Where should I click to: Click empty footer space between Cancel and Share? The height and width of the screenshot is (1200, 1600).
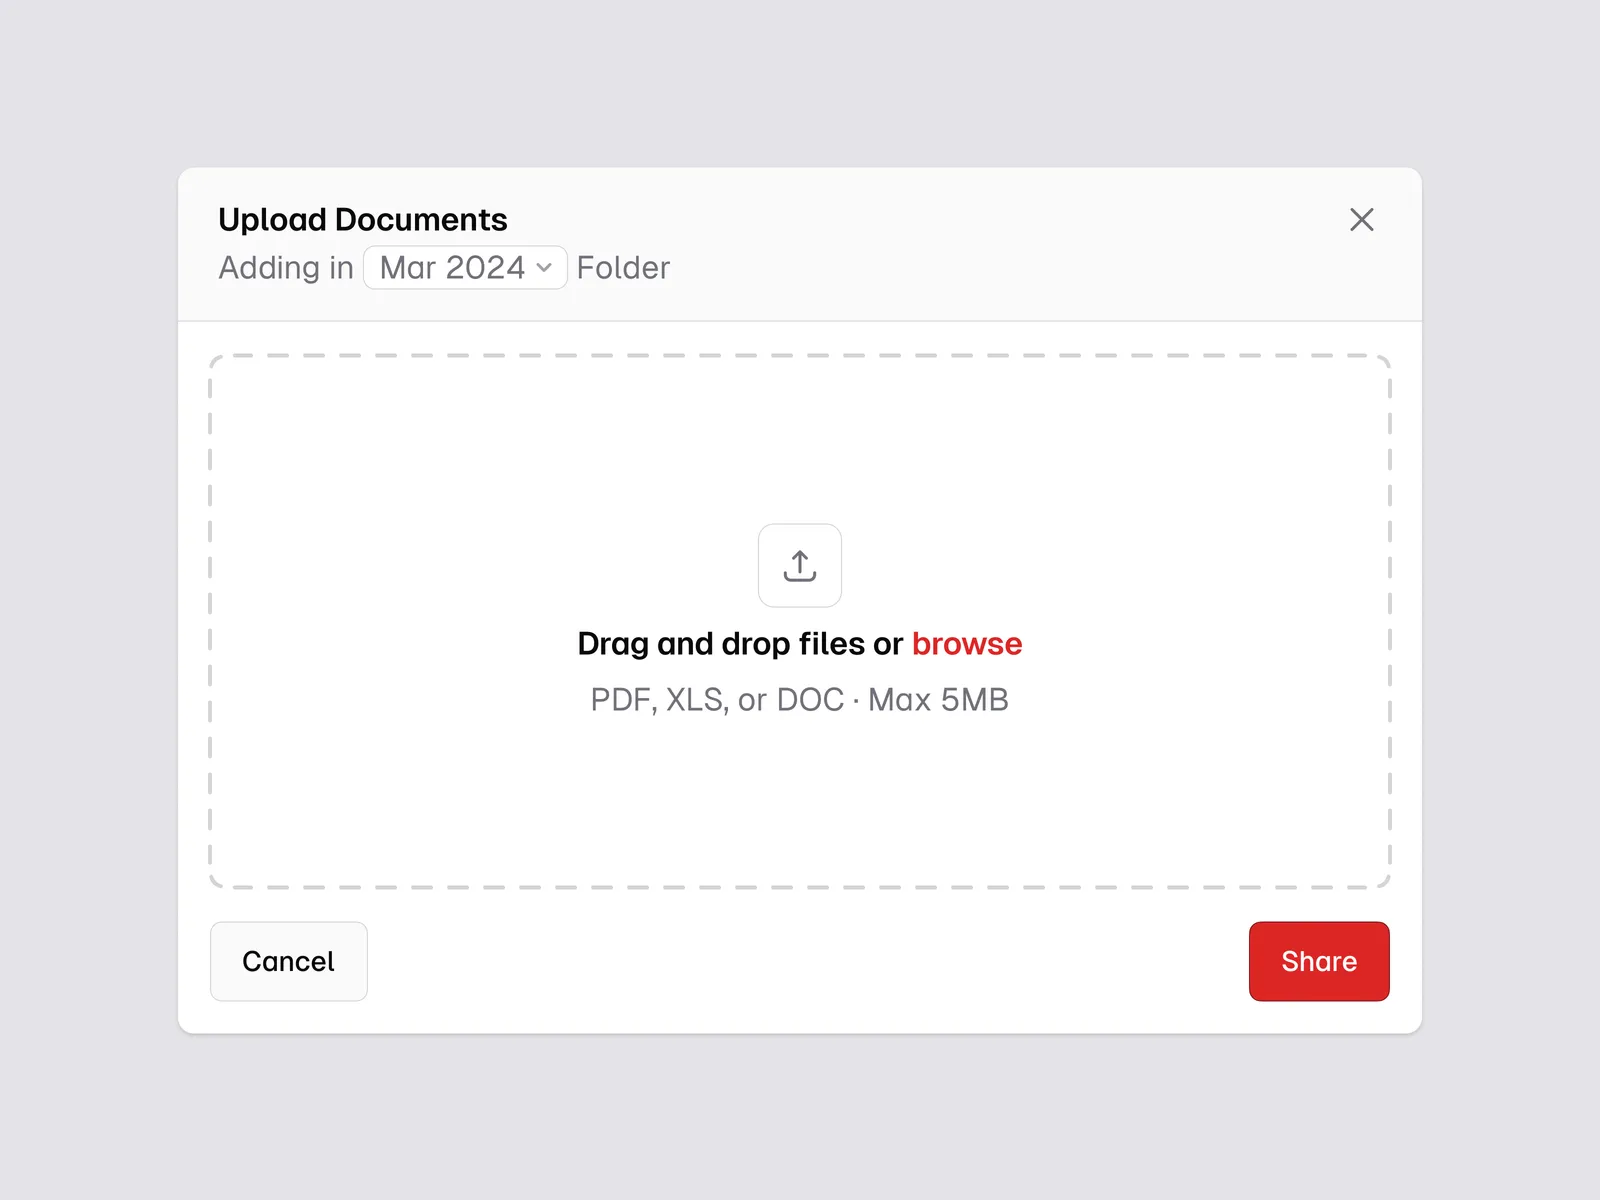point(800,961)
